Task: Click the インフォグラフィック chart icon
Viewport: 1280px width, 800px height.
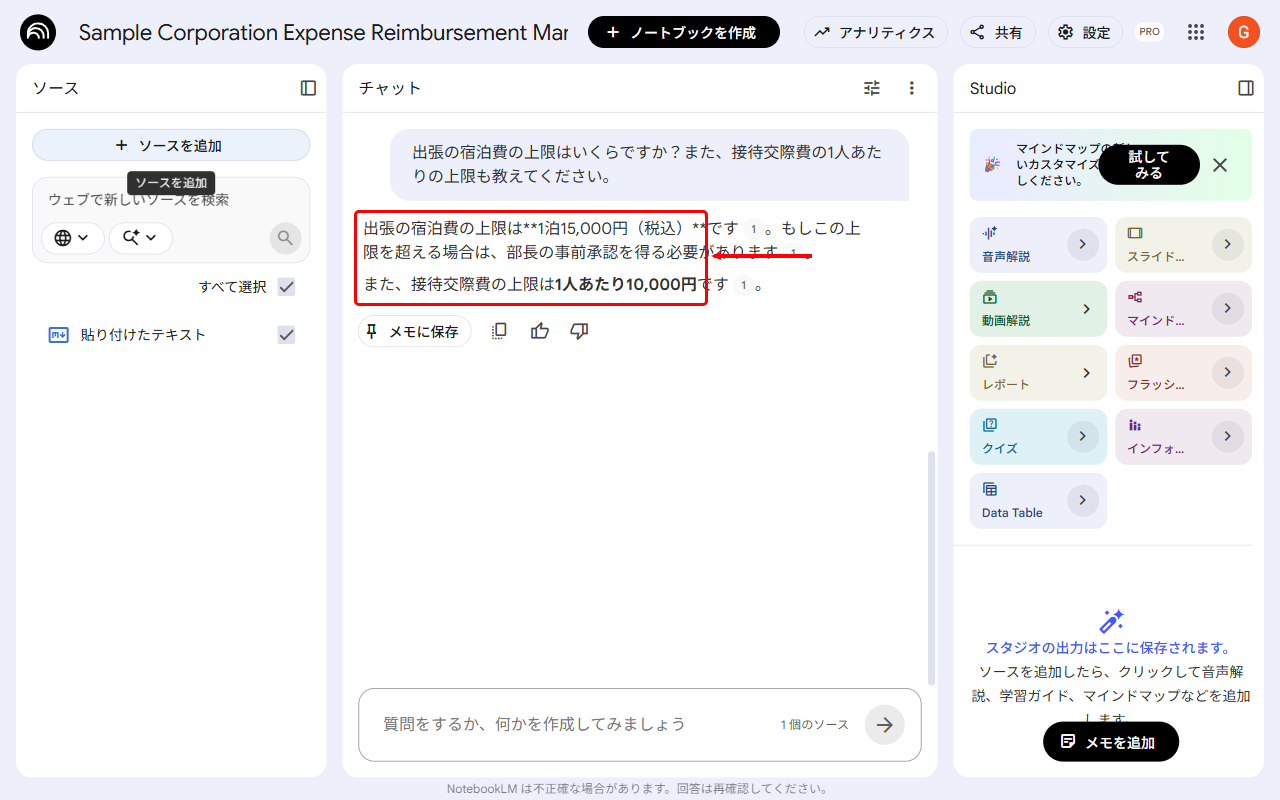Action: coord(1135,425)
